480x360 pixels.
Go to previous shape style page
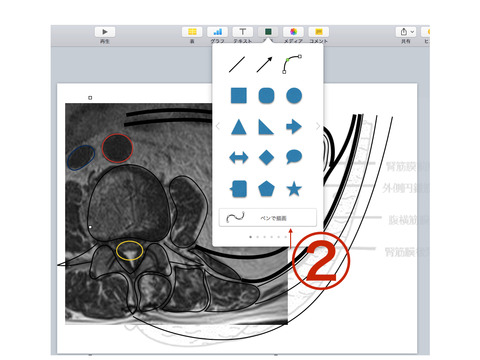pos(218,126)
